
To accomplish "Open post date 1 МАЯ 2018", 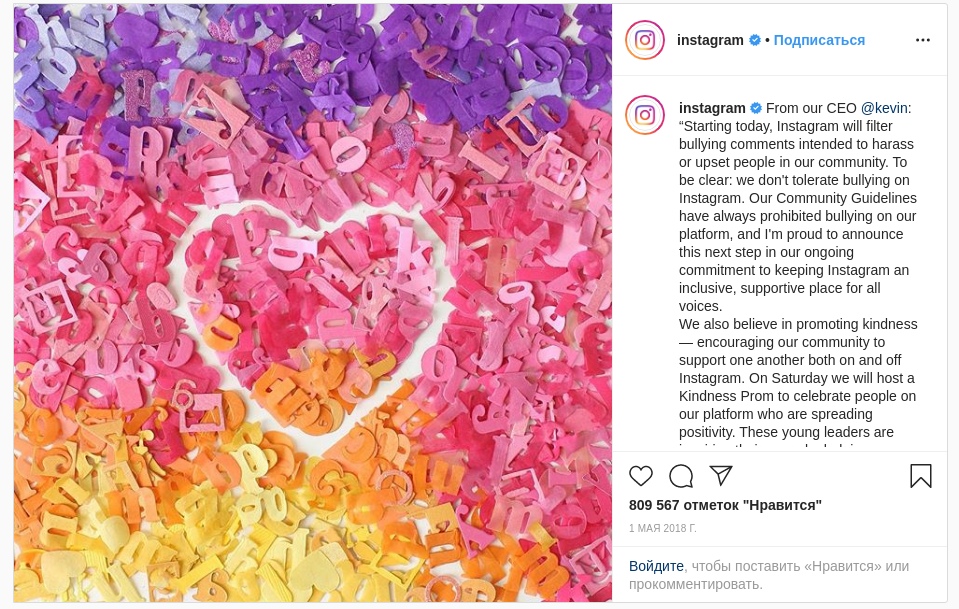I will point(662,528).
